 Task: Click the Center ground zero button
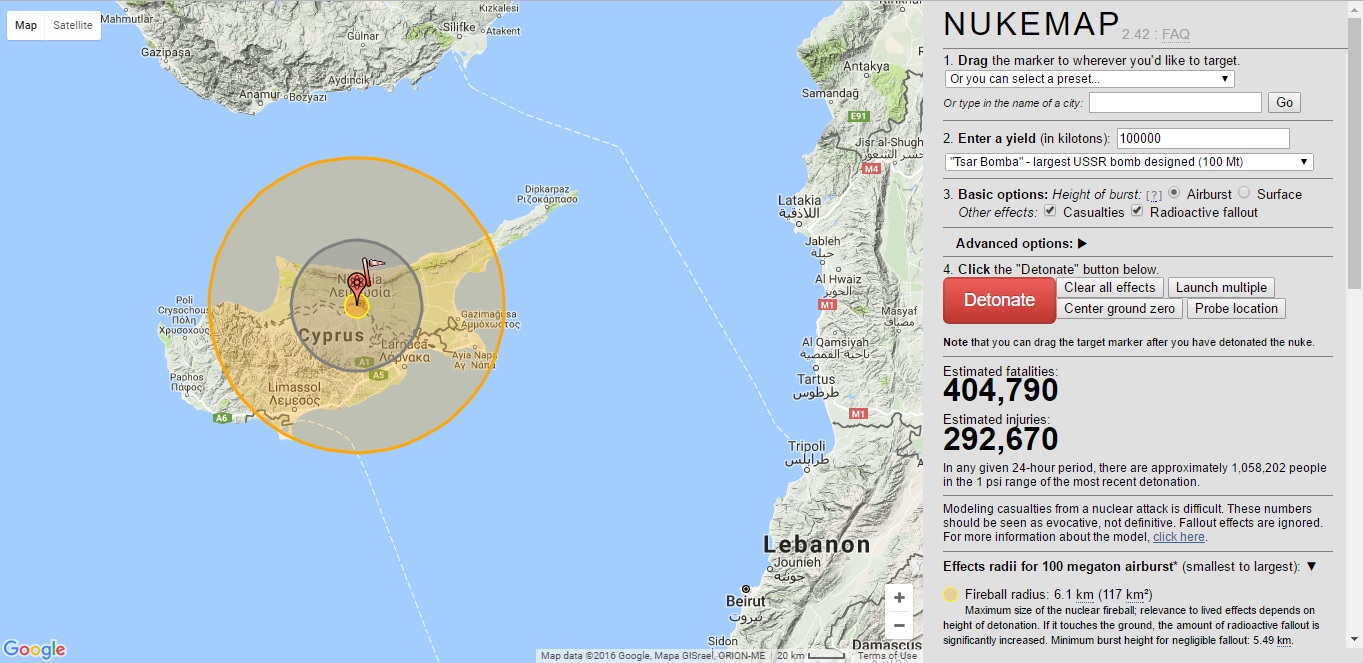pyautogui.click(x=1119, y=309)
